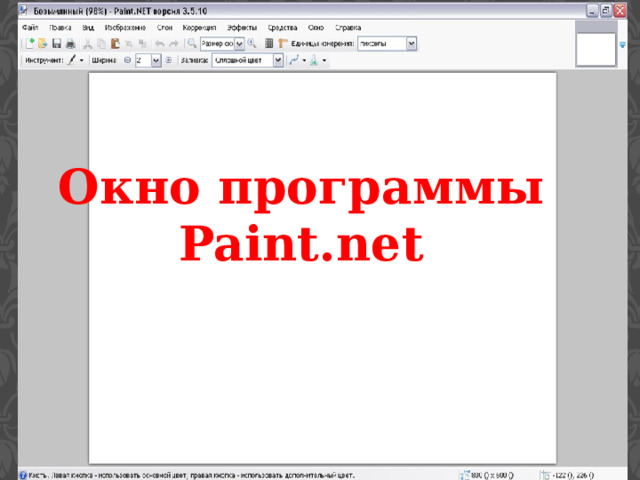Image resolution: width=640 pixels, height=480 pixels.
Task: Toggle rulers icon
Action: tap(283, 43)
